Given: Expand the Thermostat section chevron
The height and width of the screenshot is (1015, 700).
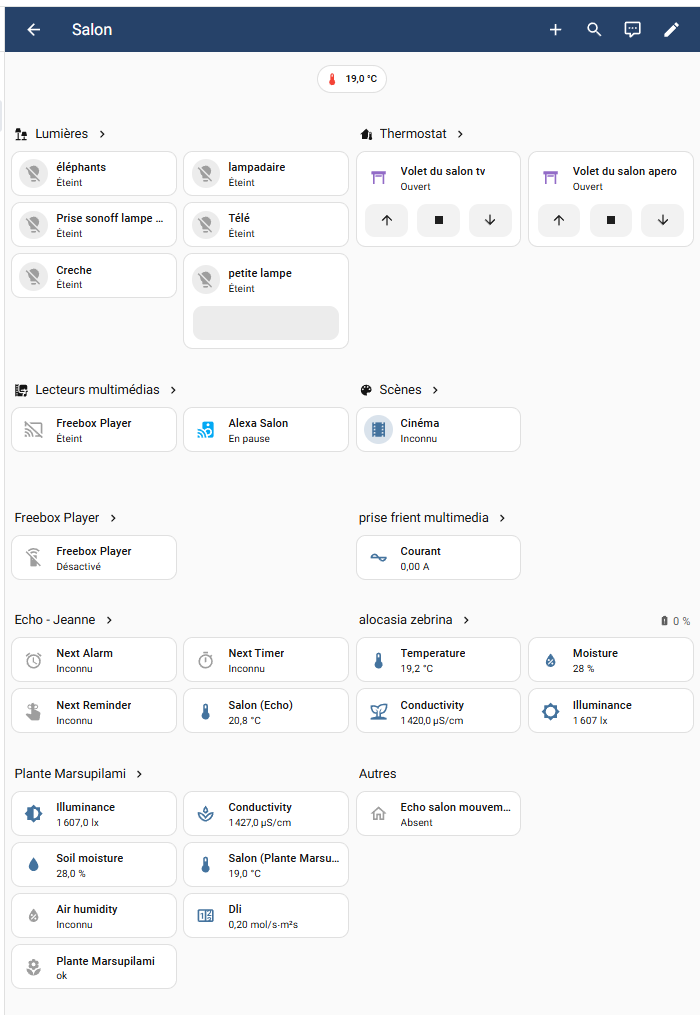Looking at the screenshot, I should click(460, 134).
